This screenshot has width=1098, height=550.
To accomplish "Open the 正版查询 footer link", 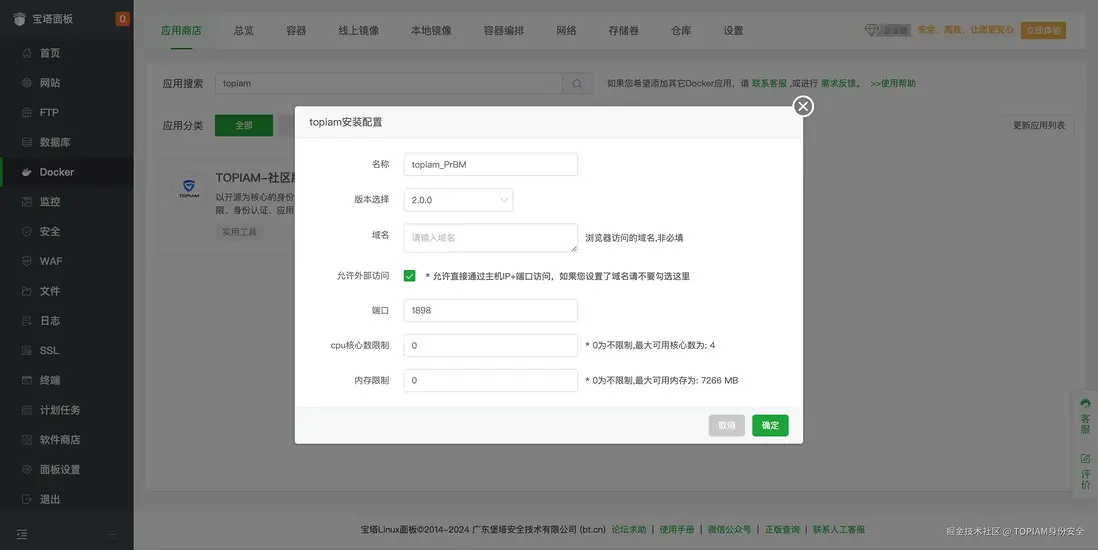I will 782,530.
